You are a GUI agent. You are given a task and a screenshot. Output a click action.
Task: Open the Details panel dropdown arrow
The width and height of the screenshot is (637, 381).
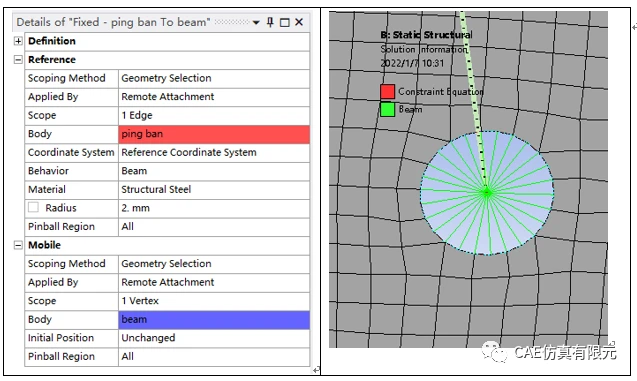pyautogui.click(x=256, y=22)
